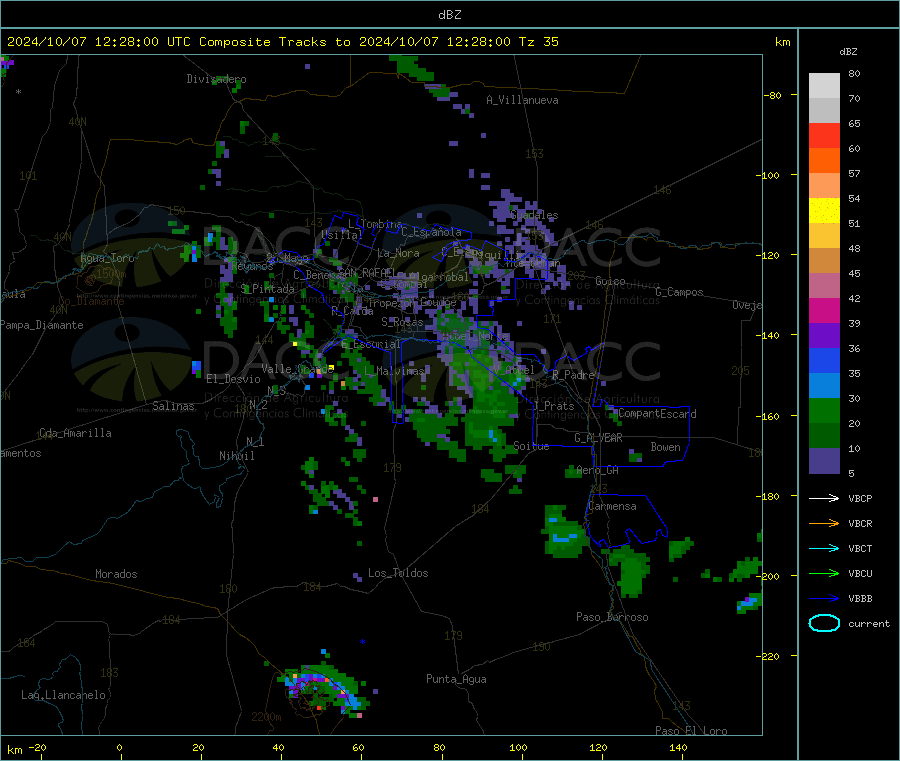
Task: Click the intense storm cell near 2200m label
Action: pyautogui.click(x=325, y=689)
